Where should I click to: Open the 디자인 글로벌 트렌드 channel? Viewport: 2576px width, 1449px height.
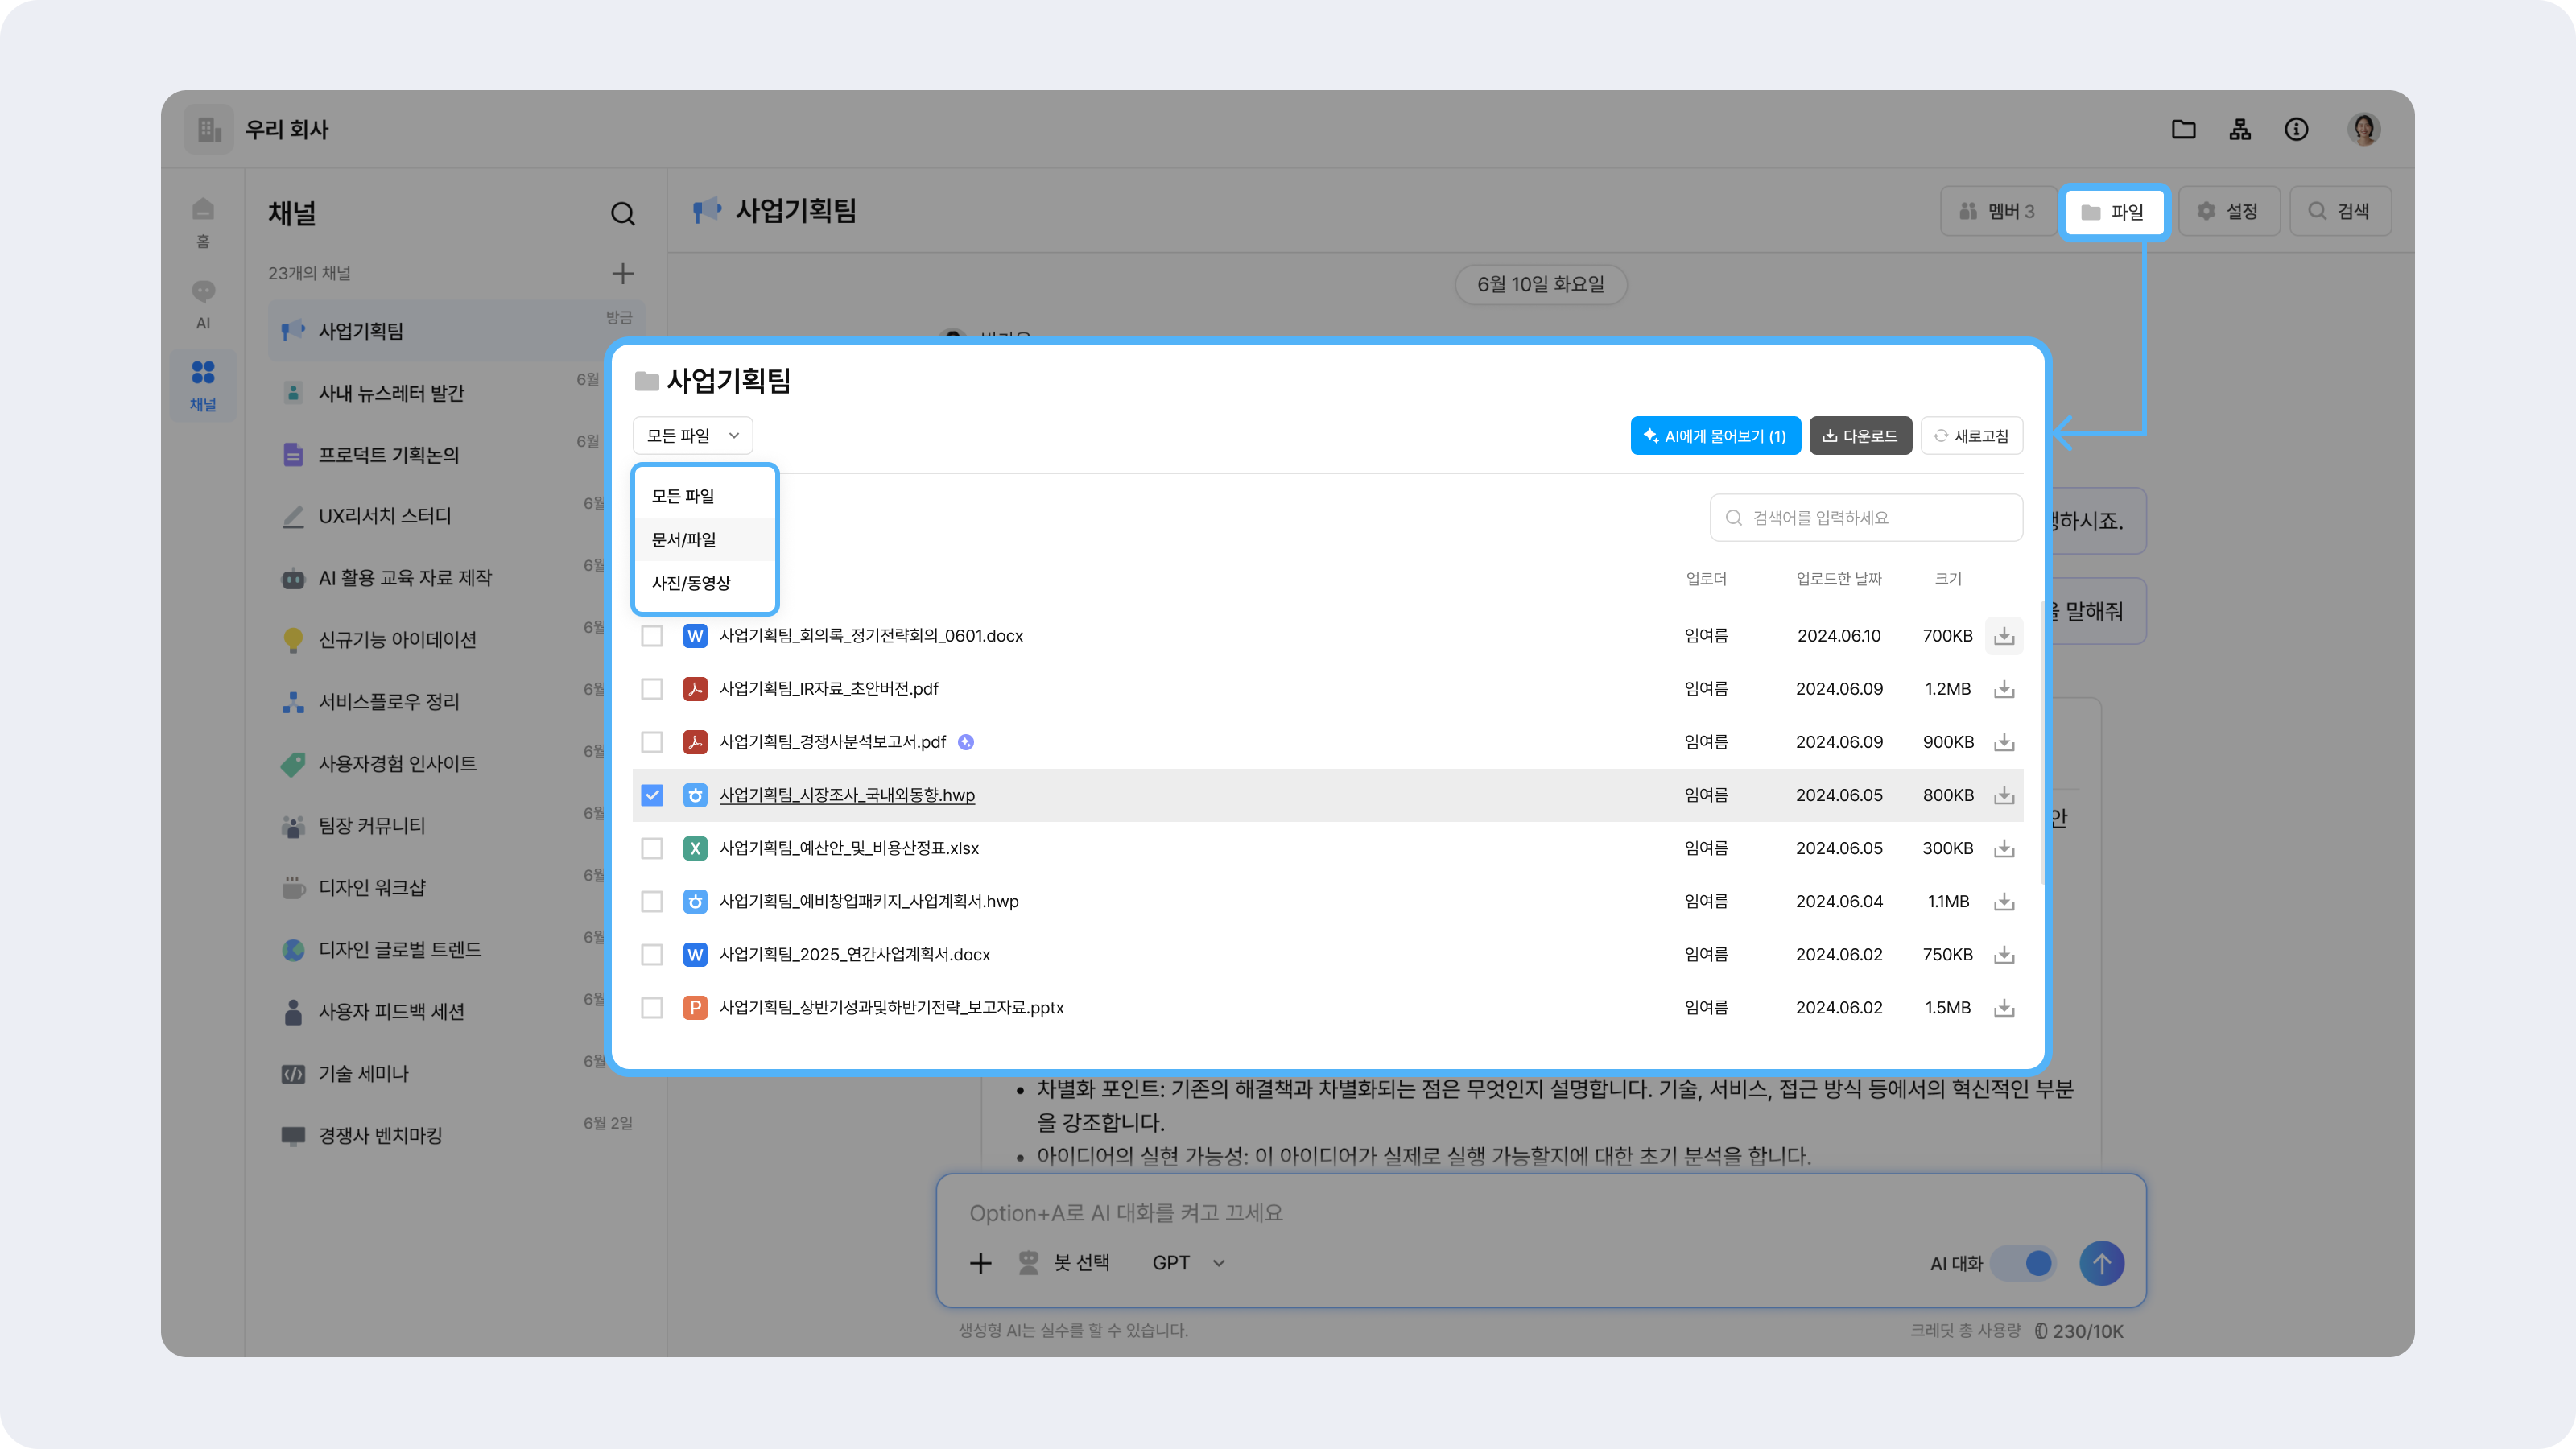456,950
